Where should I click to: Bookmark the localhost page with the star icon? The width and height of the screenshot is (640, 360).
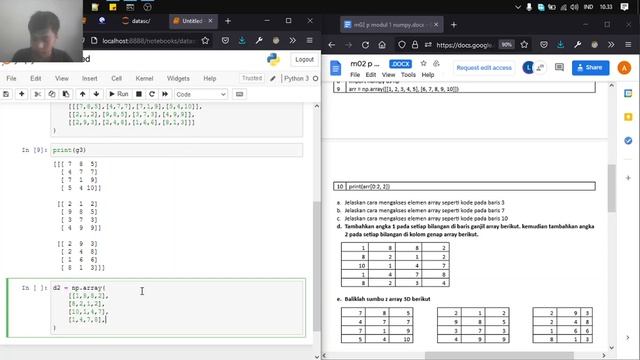[205, 40]
